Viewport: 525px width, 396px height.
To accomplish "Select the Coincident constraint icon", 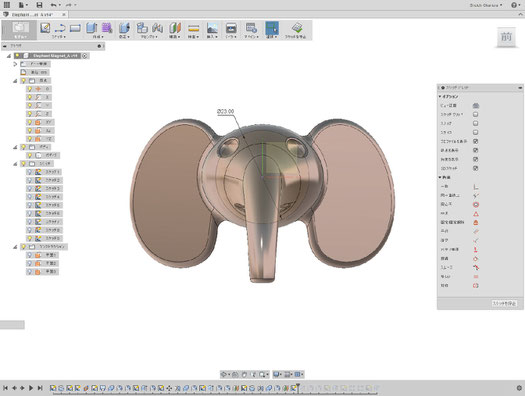I will 475,187.
